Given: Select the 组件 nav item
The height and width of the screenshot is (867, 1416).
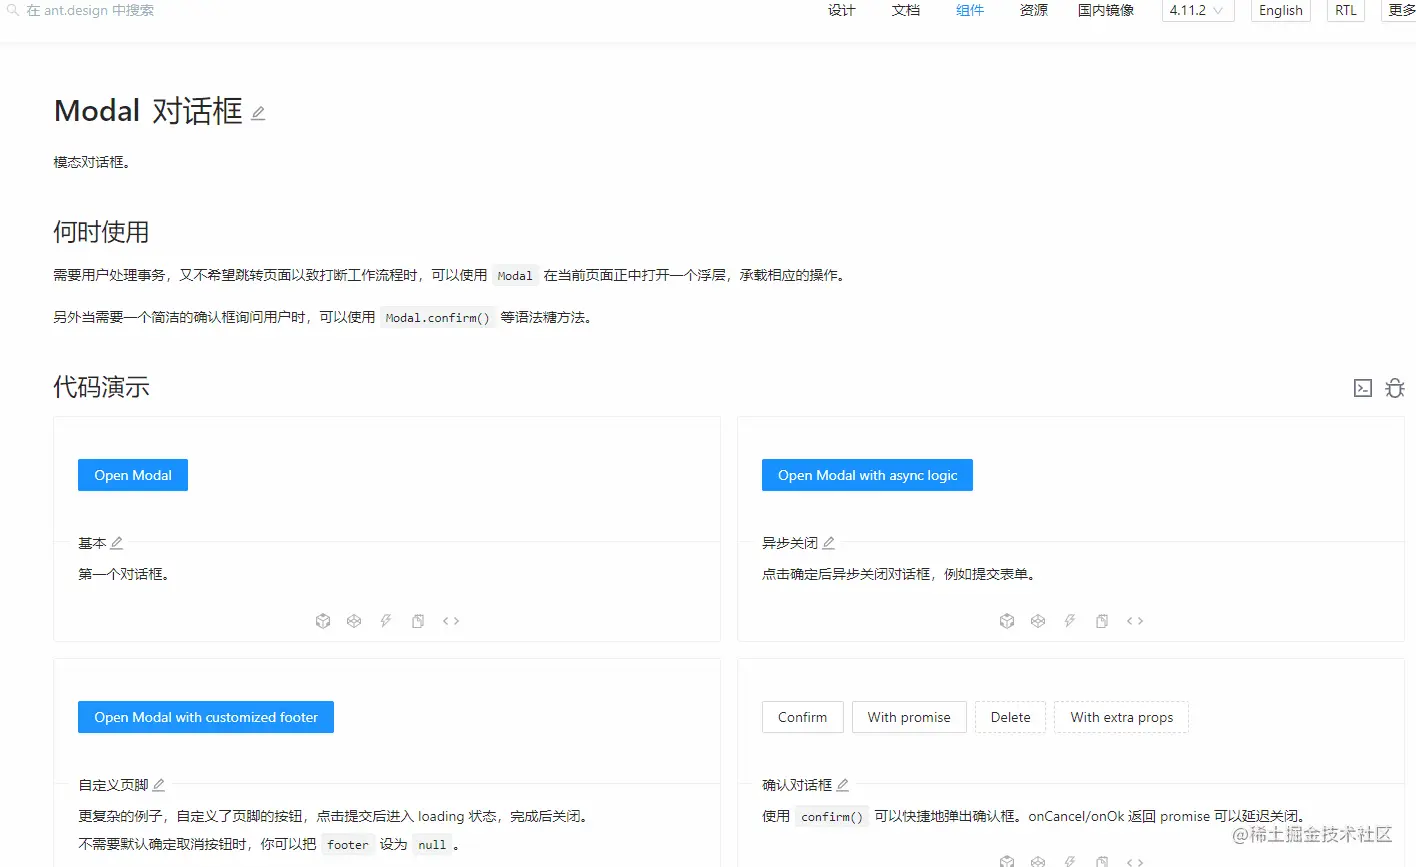Looking at the screenshot, I should pos(970,10).
